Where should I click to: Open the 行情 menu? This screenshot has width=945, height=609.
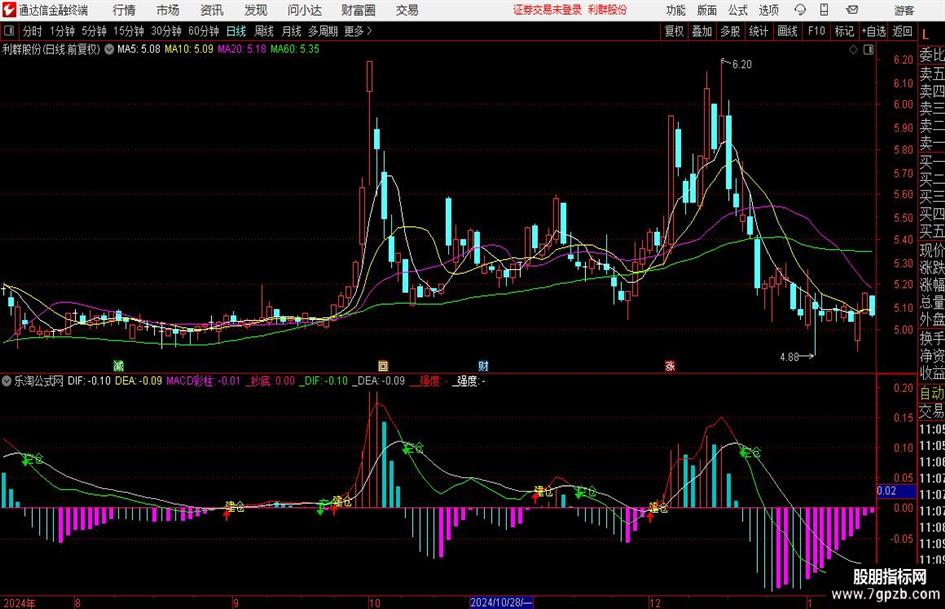click(124, 10)
